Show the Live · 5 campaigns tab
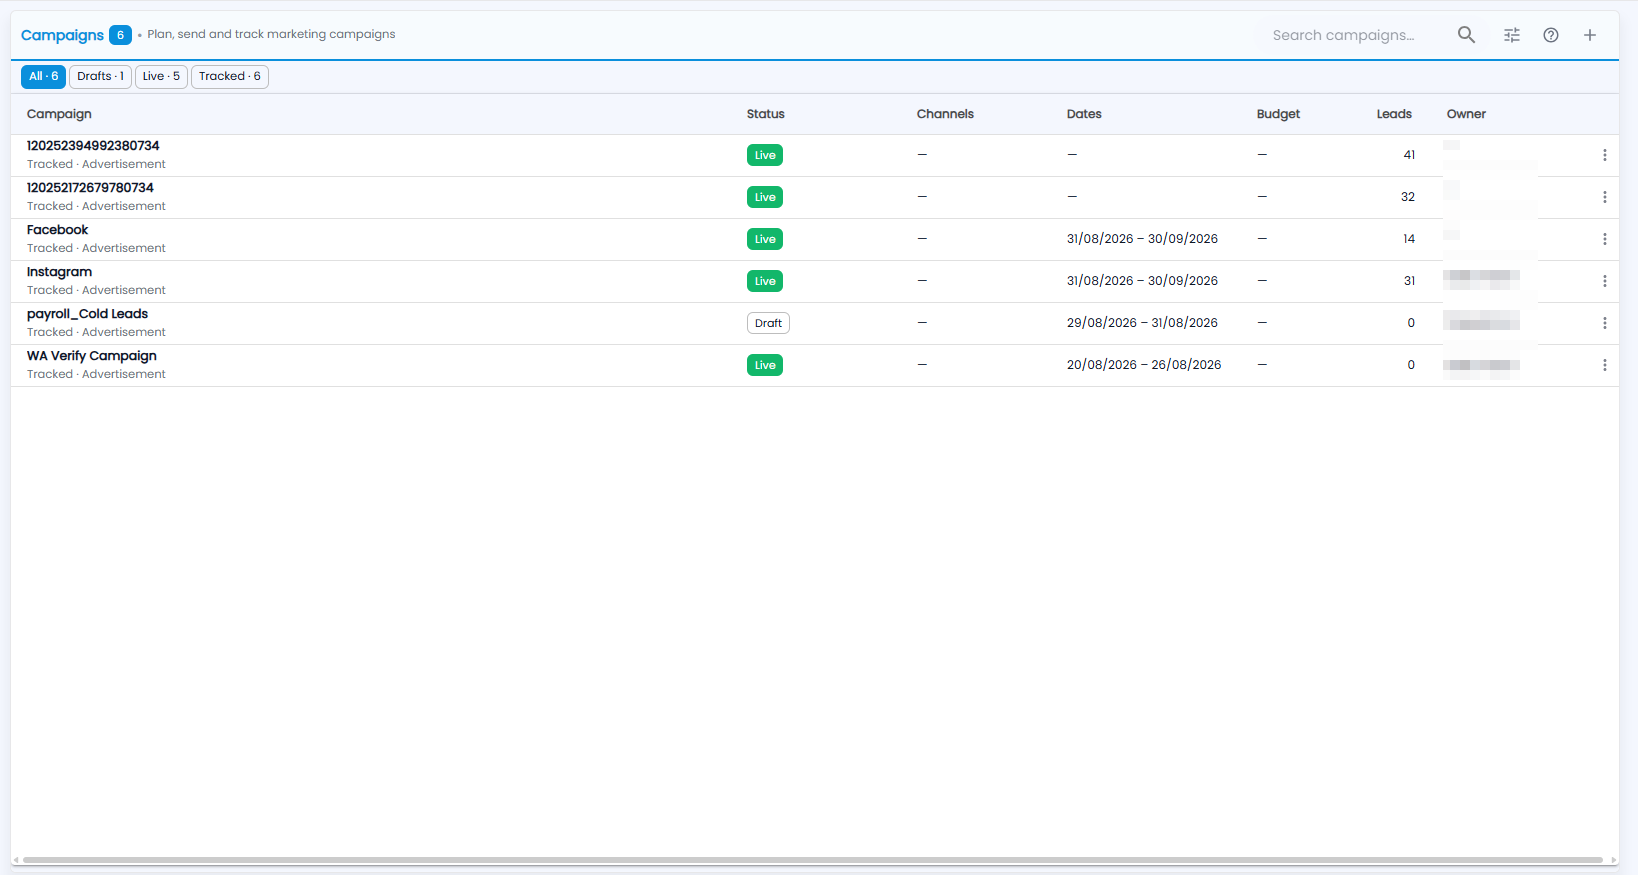The image size is (1638, 875). (x=161, y=76)
